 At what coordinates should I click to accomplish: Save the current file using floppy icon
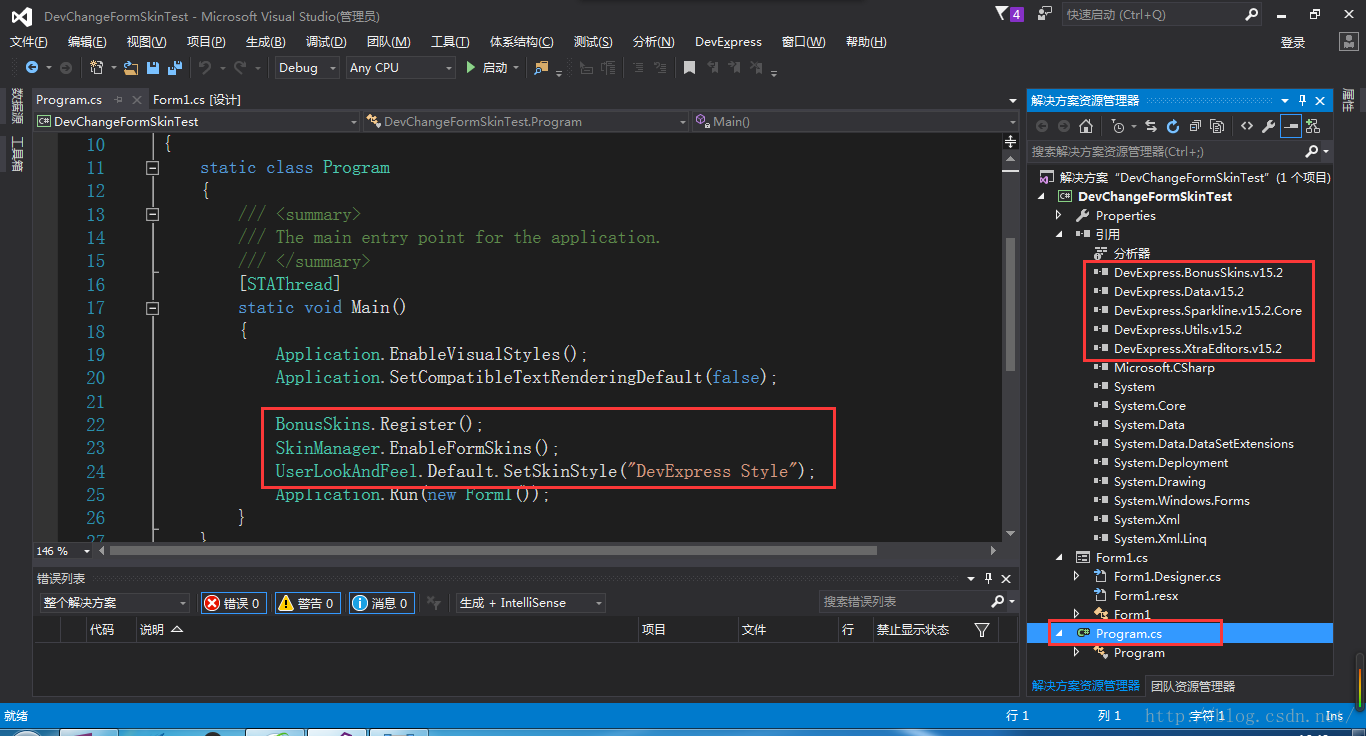click(x=153, y=67)
